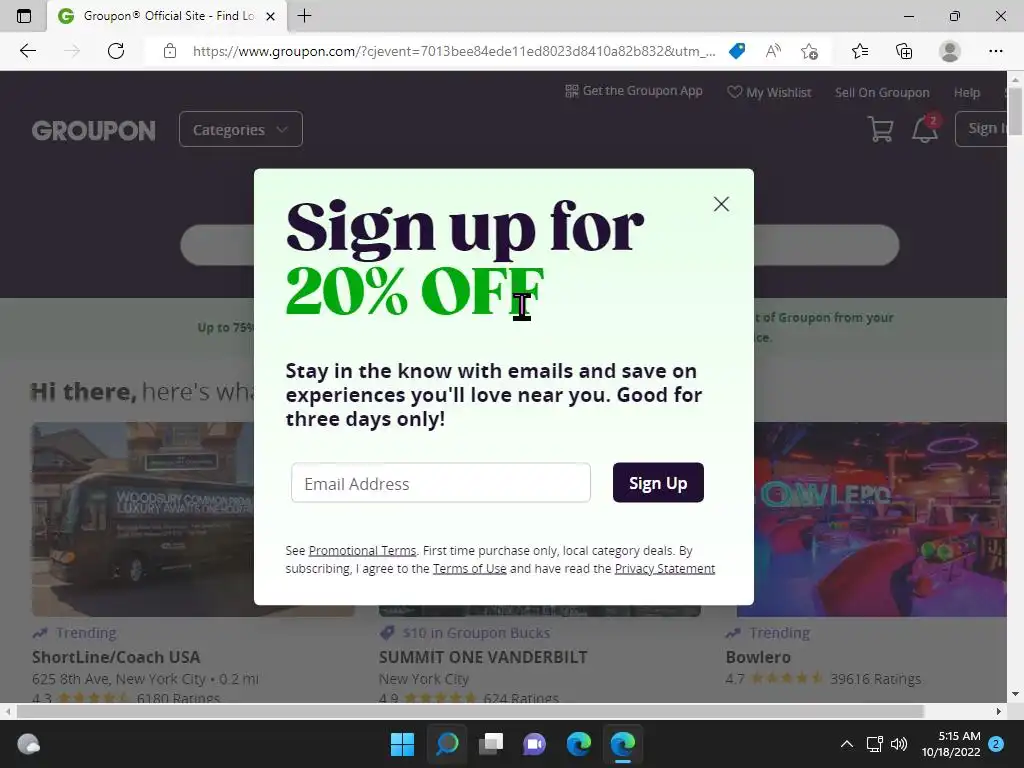Click the Sign Up button
This screenshot has width=1024, height=768.
658,483
